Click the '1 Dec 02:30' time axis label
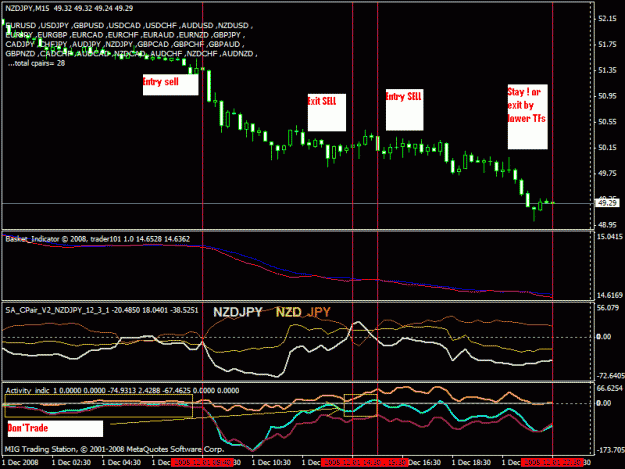This screenshot has width=625, height=469. coord(71,462)
